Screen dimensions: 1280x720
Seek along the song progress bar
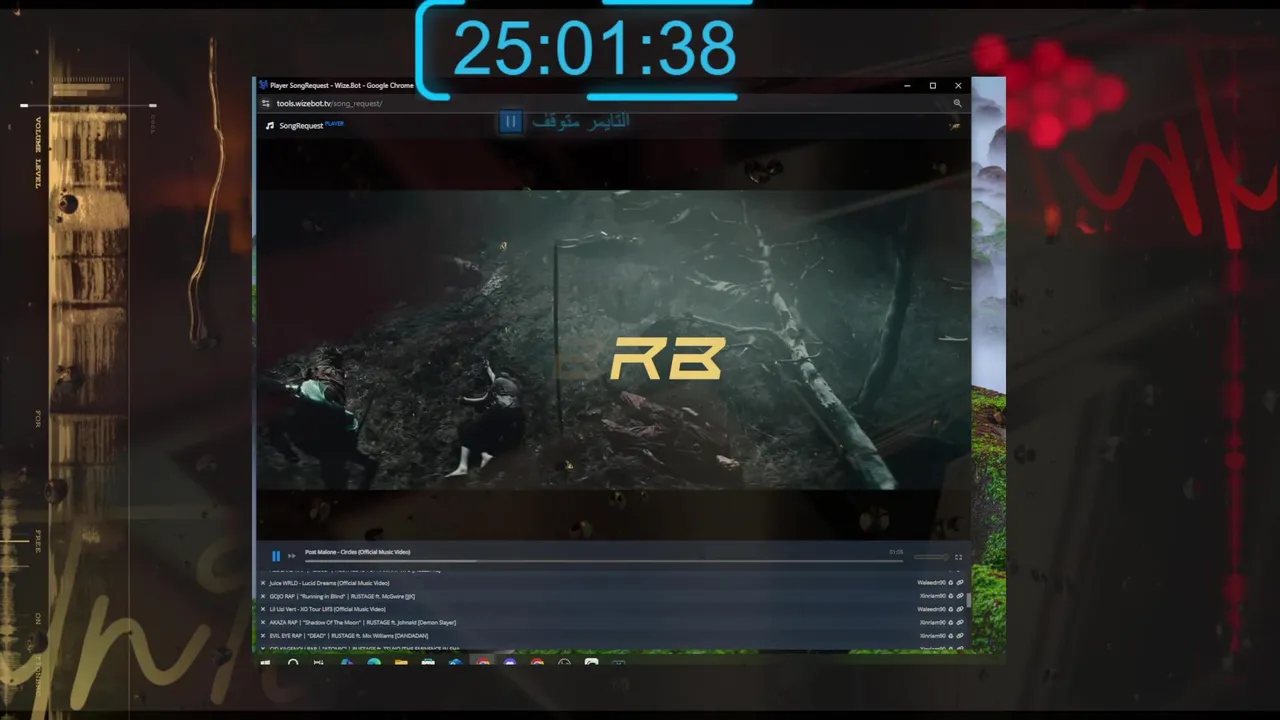tap(603, 561)
